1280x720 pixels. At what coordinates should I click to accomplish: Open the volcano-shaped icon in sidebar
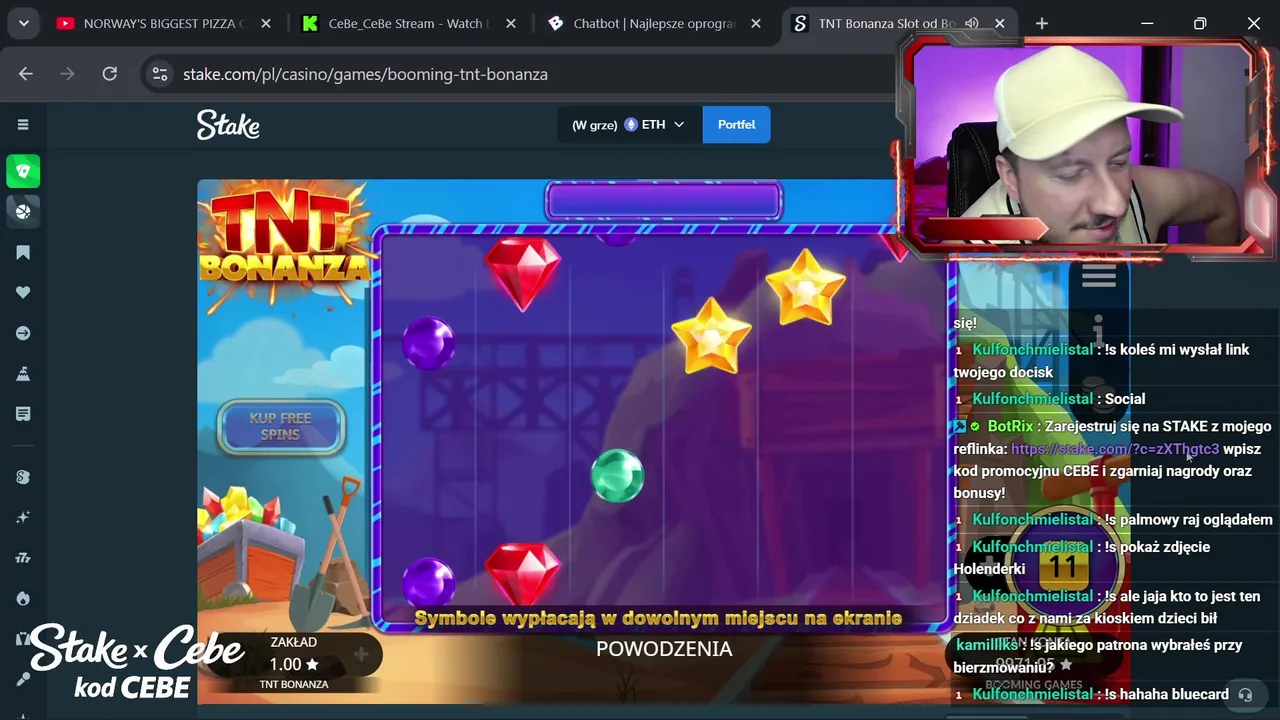point(23,373)
